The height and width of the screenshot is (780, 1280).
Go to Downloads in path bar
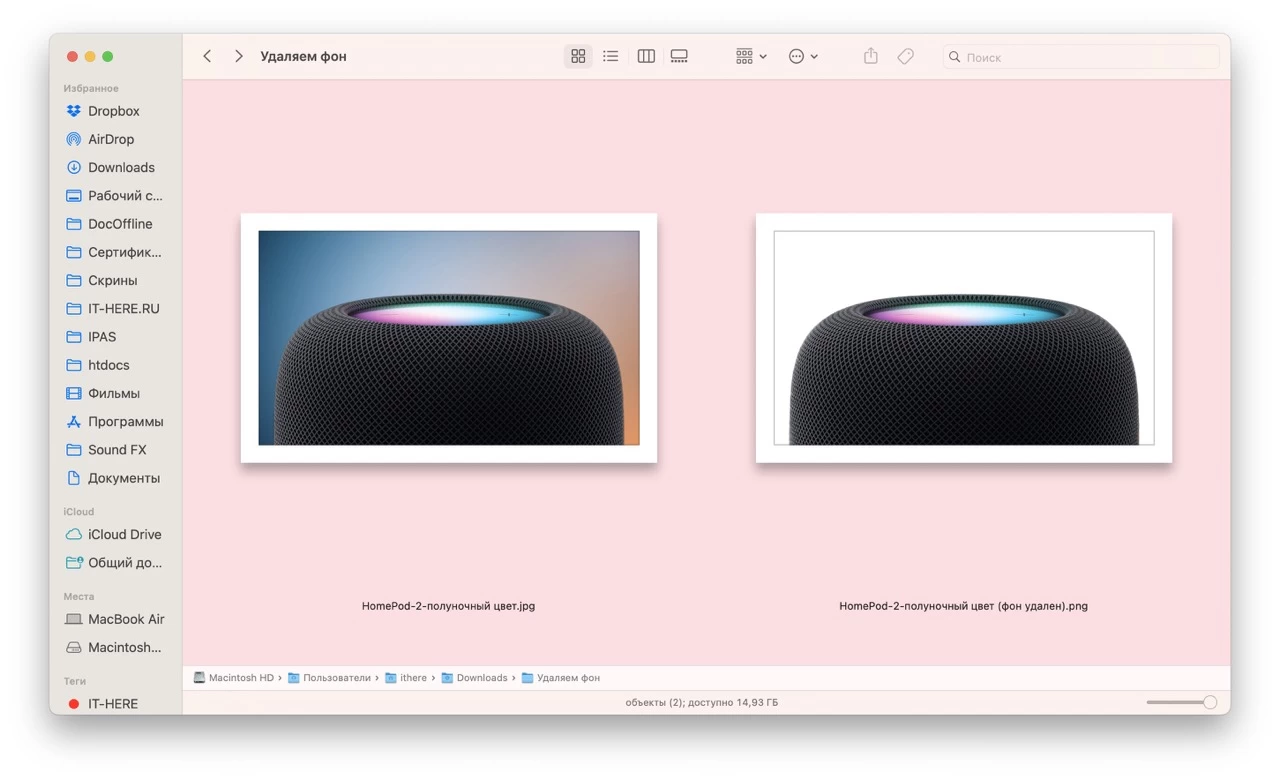pos(481,678)
